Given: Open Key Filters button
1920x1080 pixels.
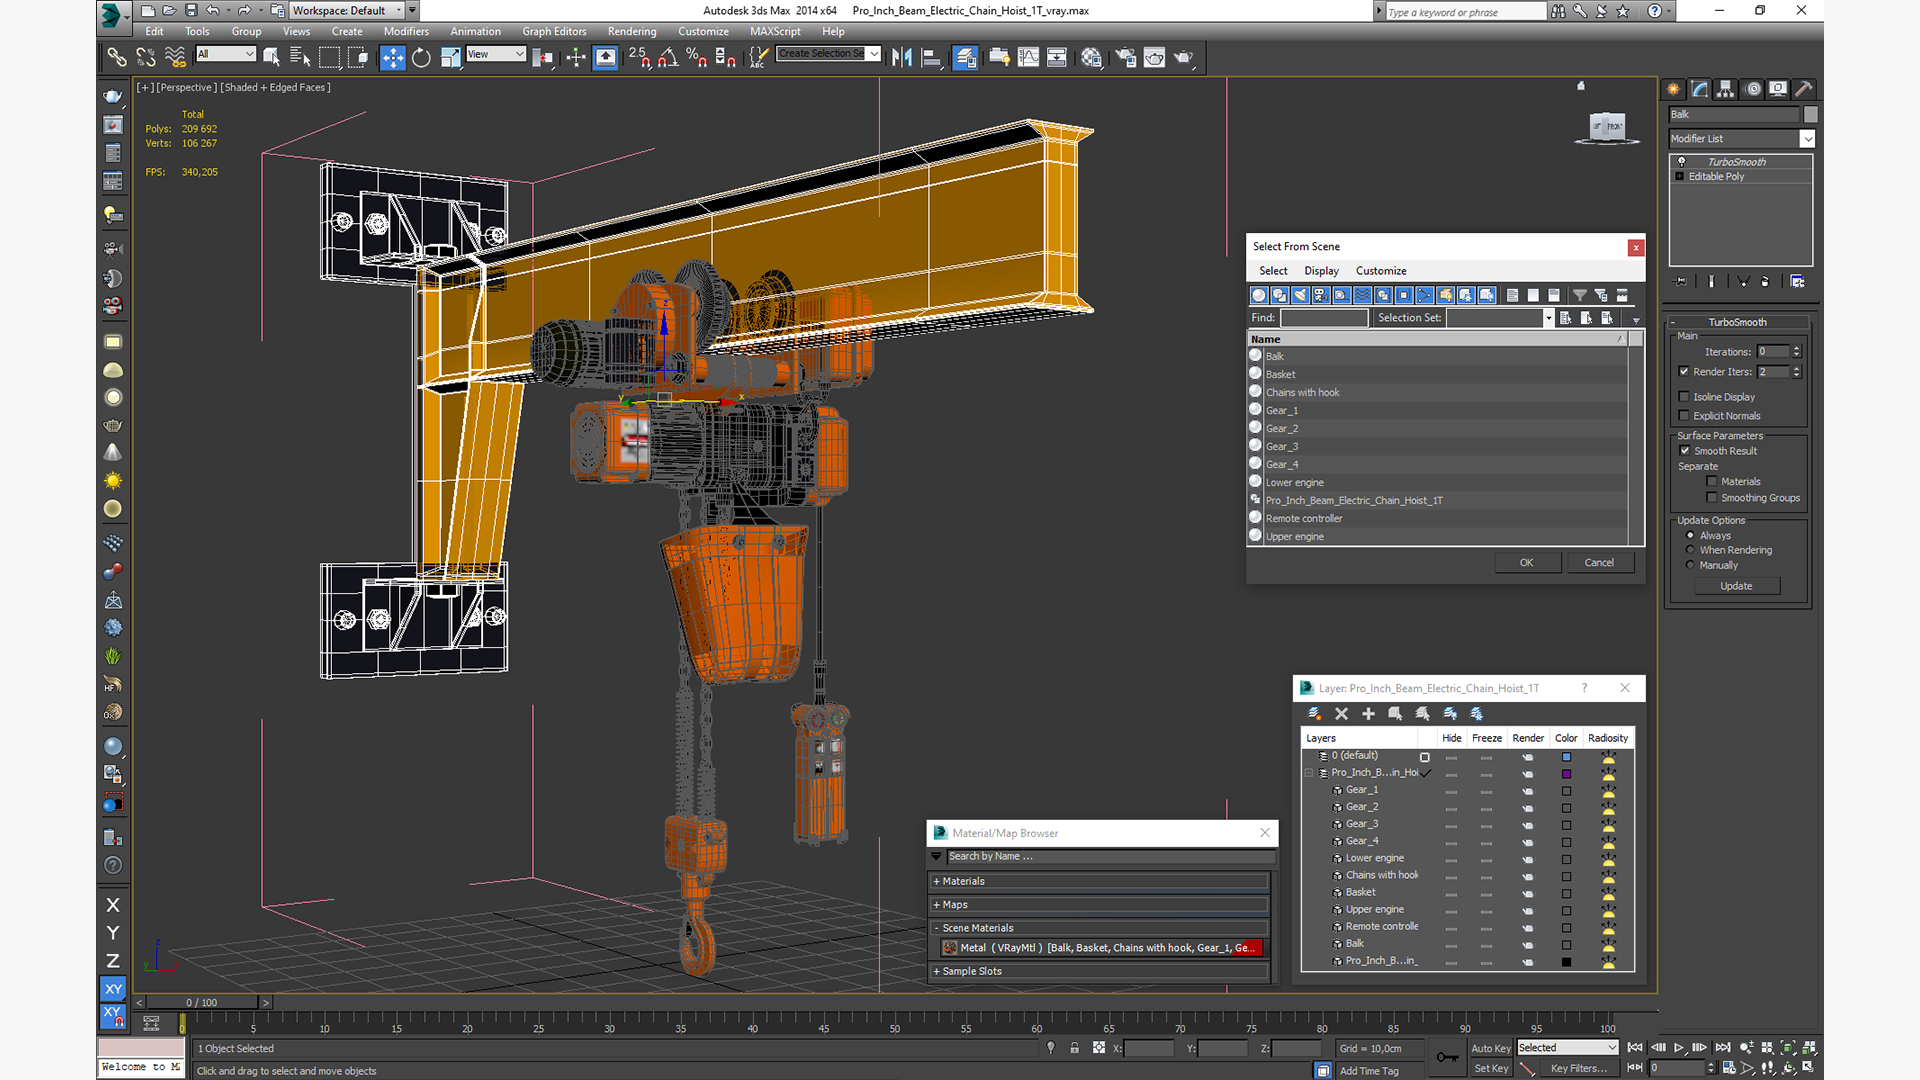Looking at the screenshot, I should (1578, 1069).
